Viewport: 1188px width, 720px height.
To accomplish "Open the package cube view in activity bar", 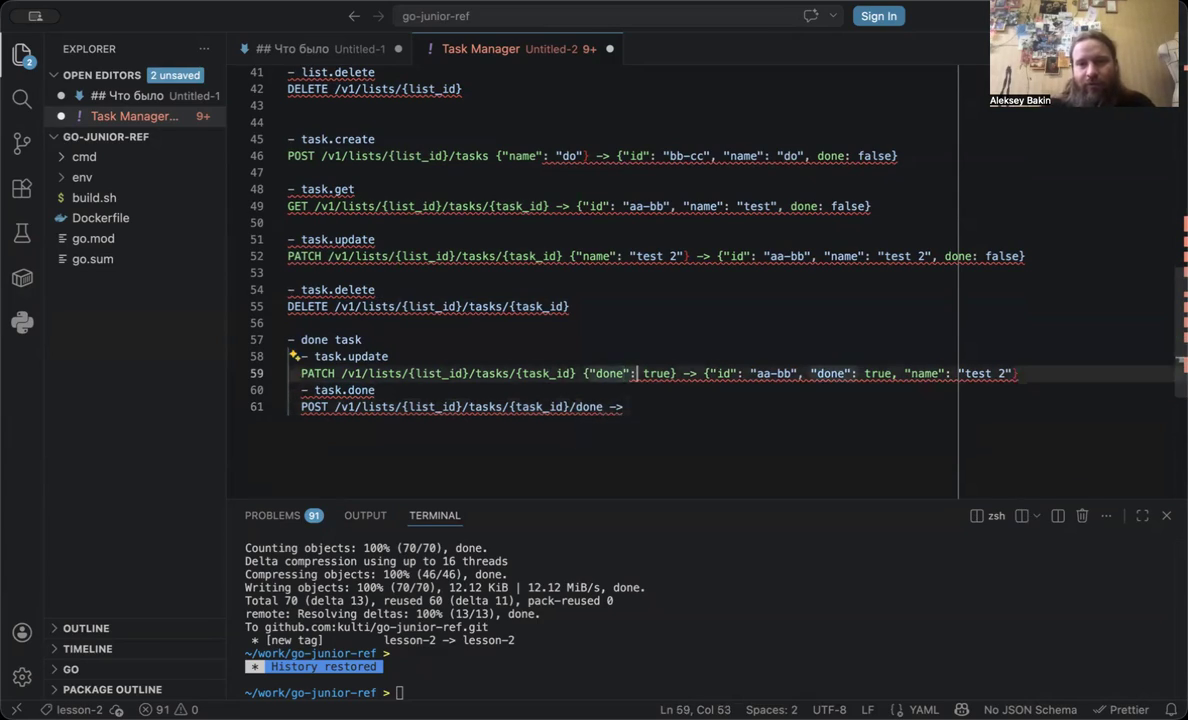I will pos(22,278).
